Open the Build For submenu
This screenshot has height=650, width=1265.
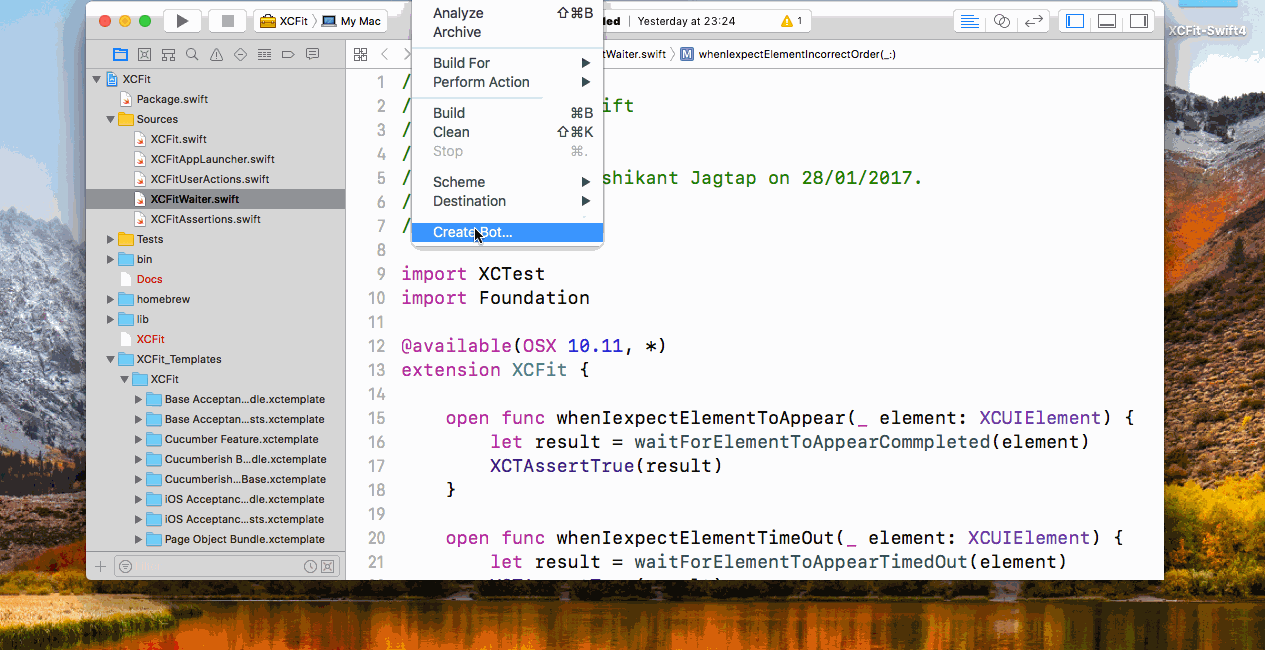point(461,63)
